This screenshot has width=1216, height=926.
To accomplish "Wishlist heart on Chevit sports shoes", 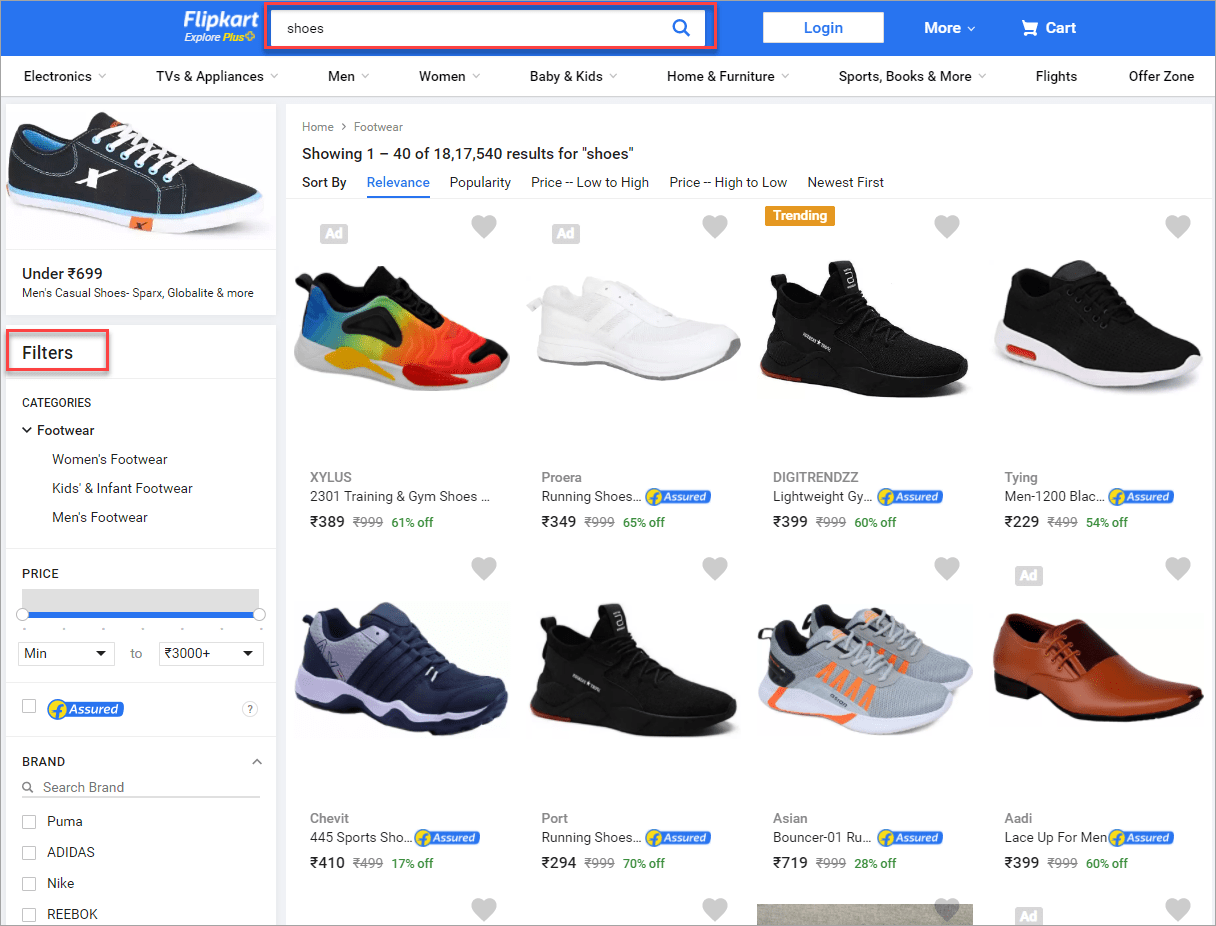I will pyautogui.click(x=484, y=569).
